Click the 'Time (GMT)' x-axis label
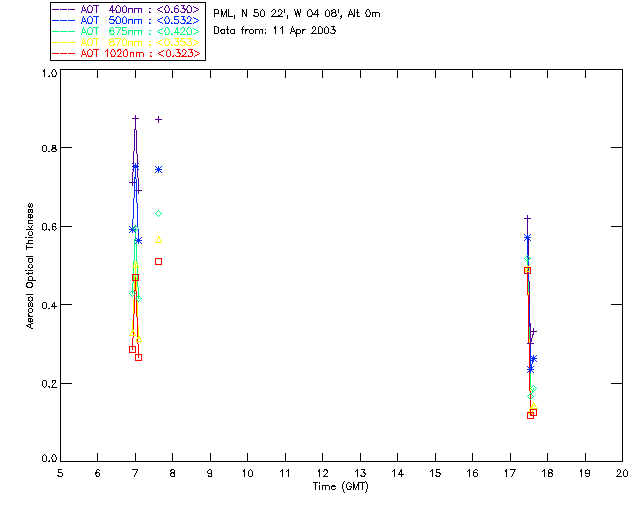The width and height of the screenshot is (640, 512). (341, 487)
